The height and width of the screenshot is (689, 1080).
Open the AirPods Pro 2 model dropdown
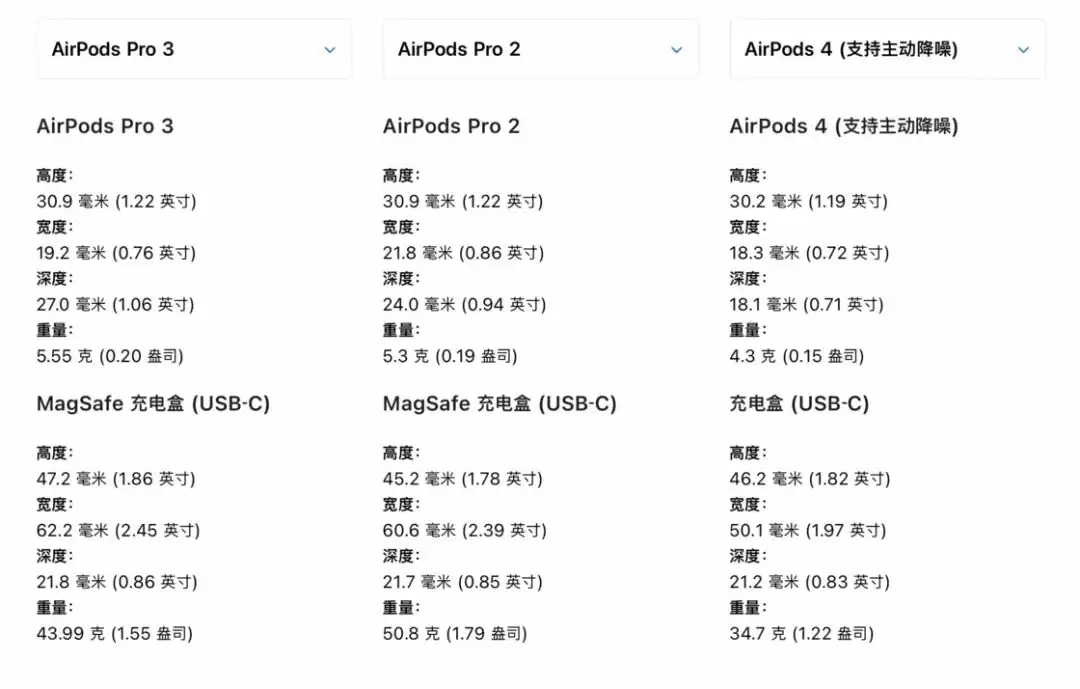coord(538,49)
